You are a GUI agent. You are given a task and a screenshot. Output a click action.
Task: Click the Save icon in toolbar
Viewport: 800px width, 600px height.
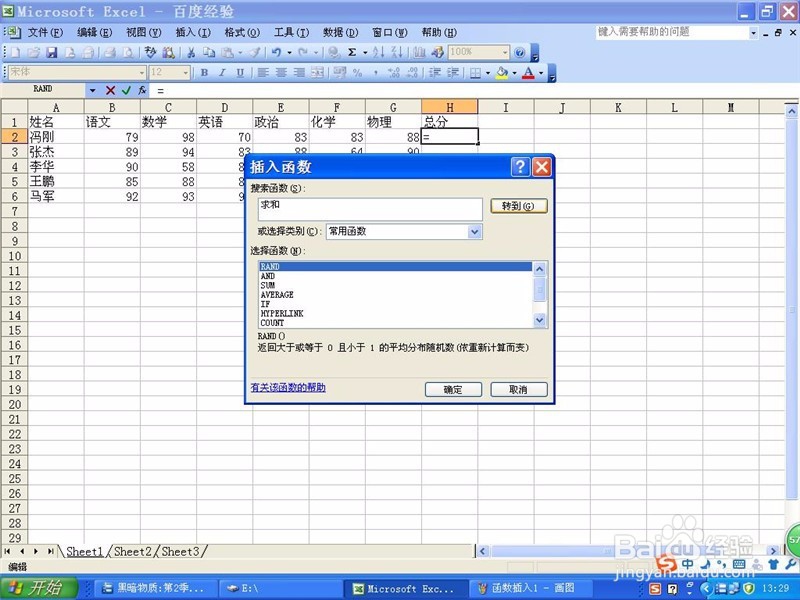pos(52,53)
